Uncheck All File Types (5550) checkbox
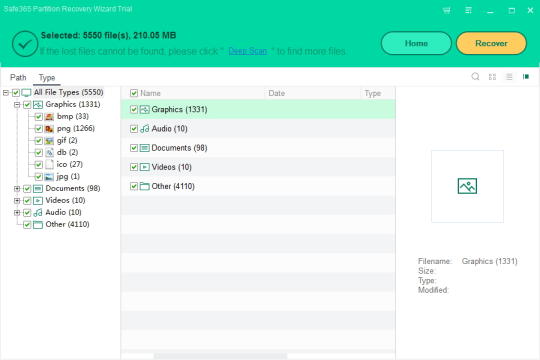Viewport: 540px width, 360px height. coord(16,93)
